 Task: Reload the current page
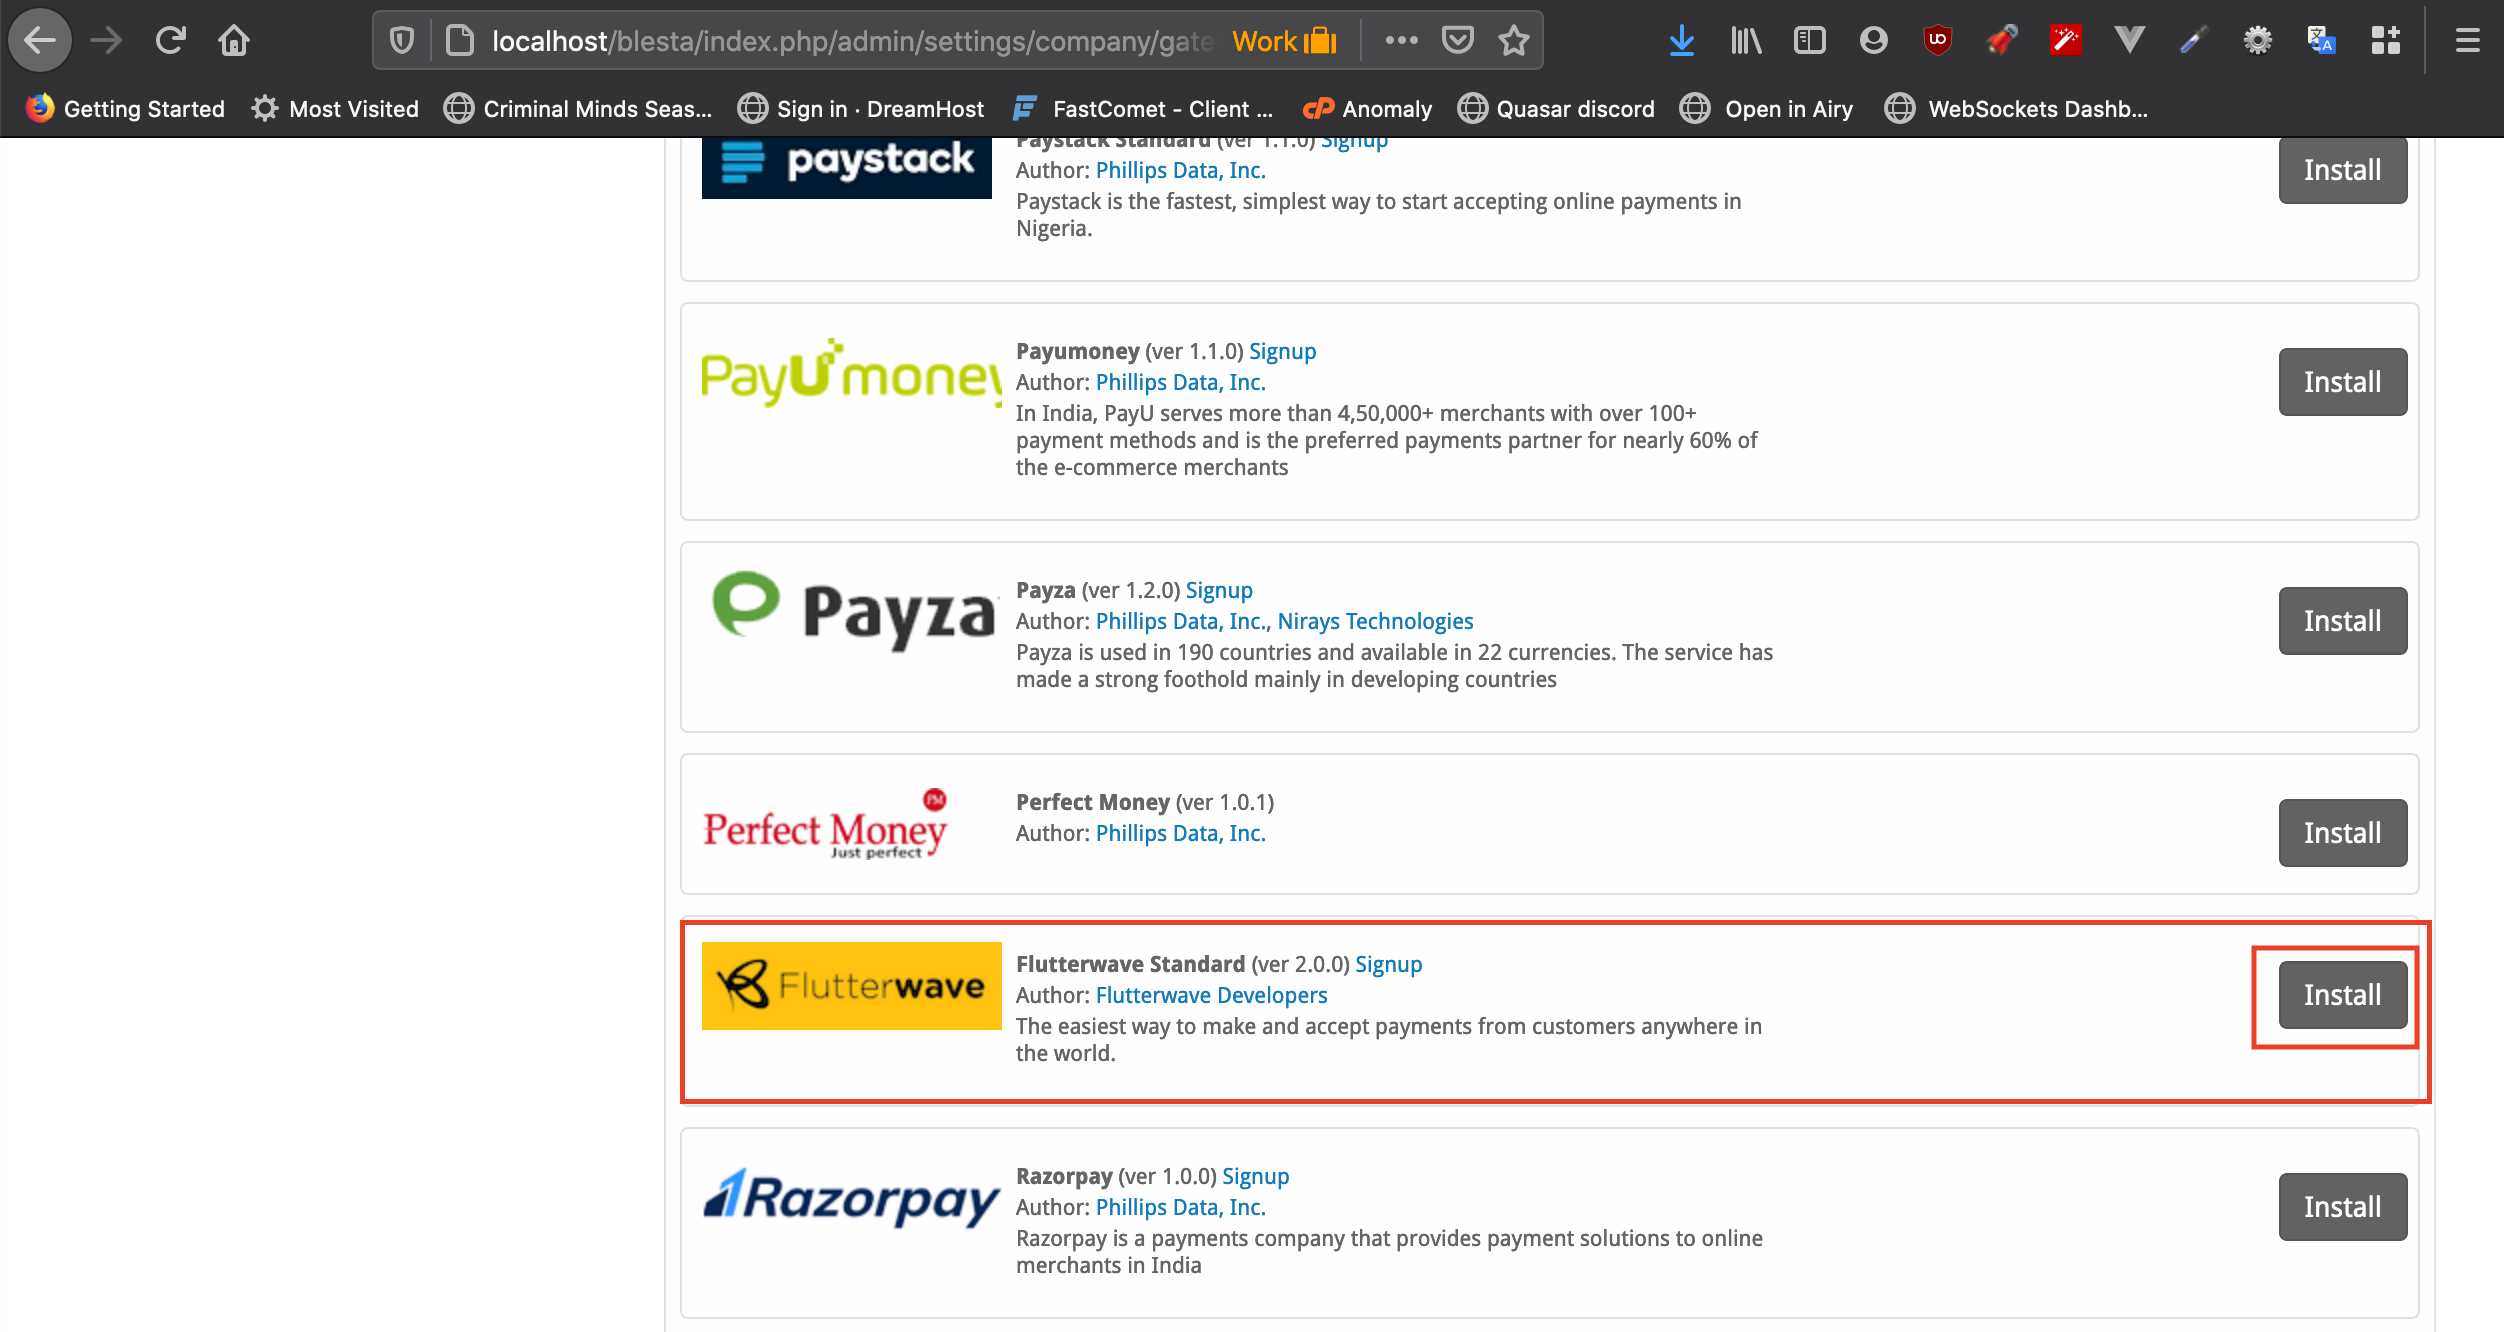pos(170,41)
